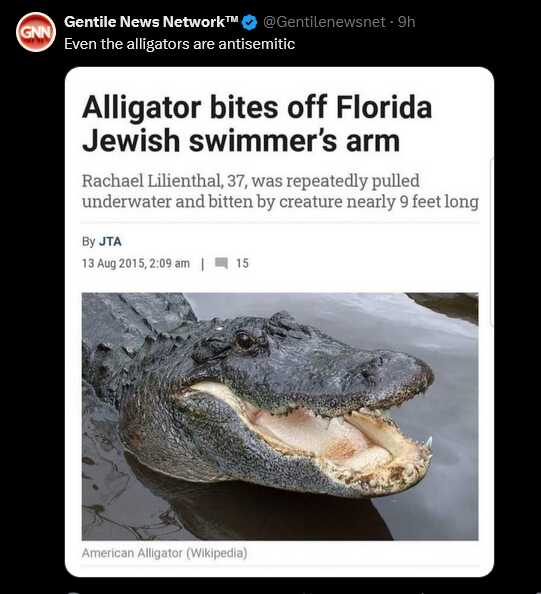Open the headline 'Alligator bites off Florida'
Image resolution: width=541 pixels, height=594 pixels.
[257, 108]
